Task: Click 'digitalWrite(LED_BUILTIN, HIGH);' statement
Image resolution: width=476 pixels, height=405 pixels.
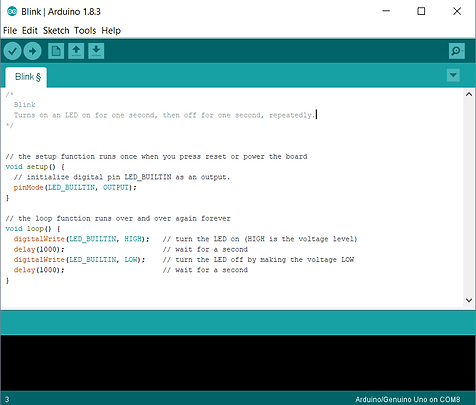Action: 82,239
